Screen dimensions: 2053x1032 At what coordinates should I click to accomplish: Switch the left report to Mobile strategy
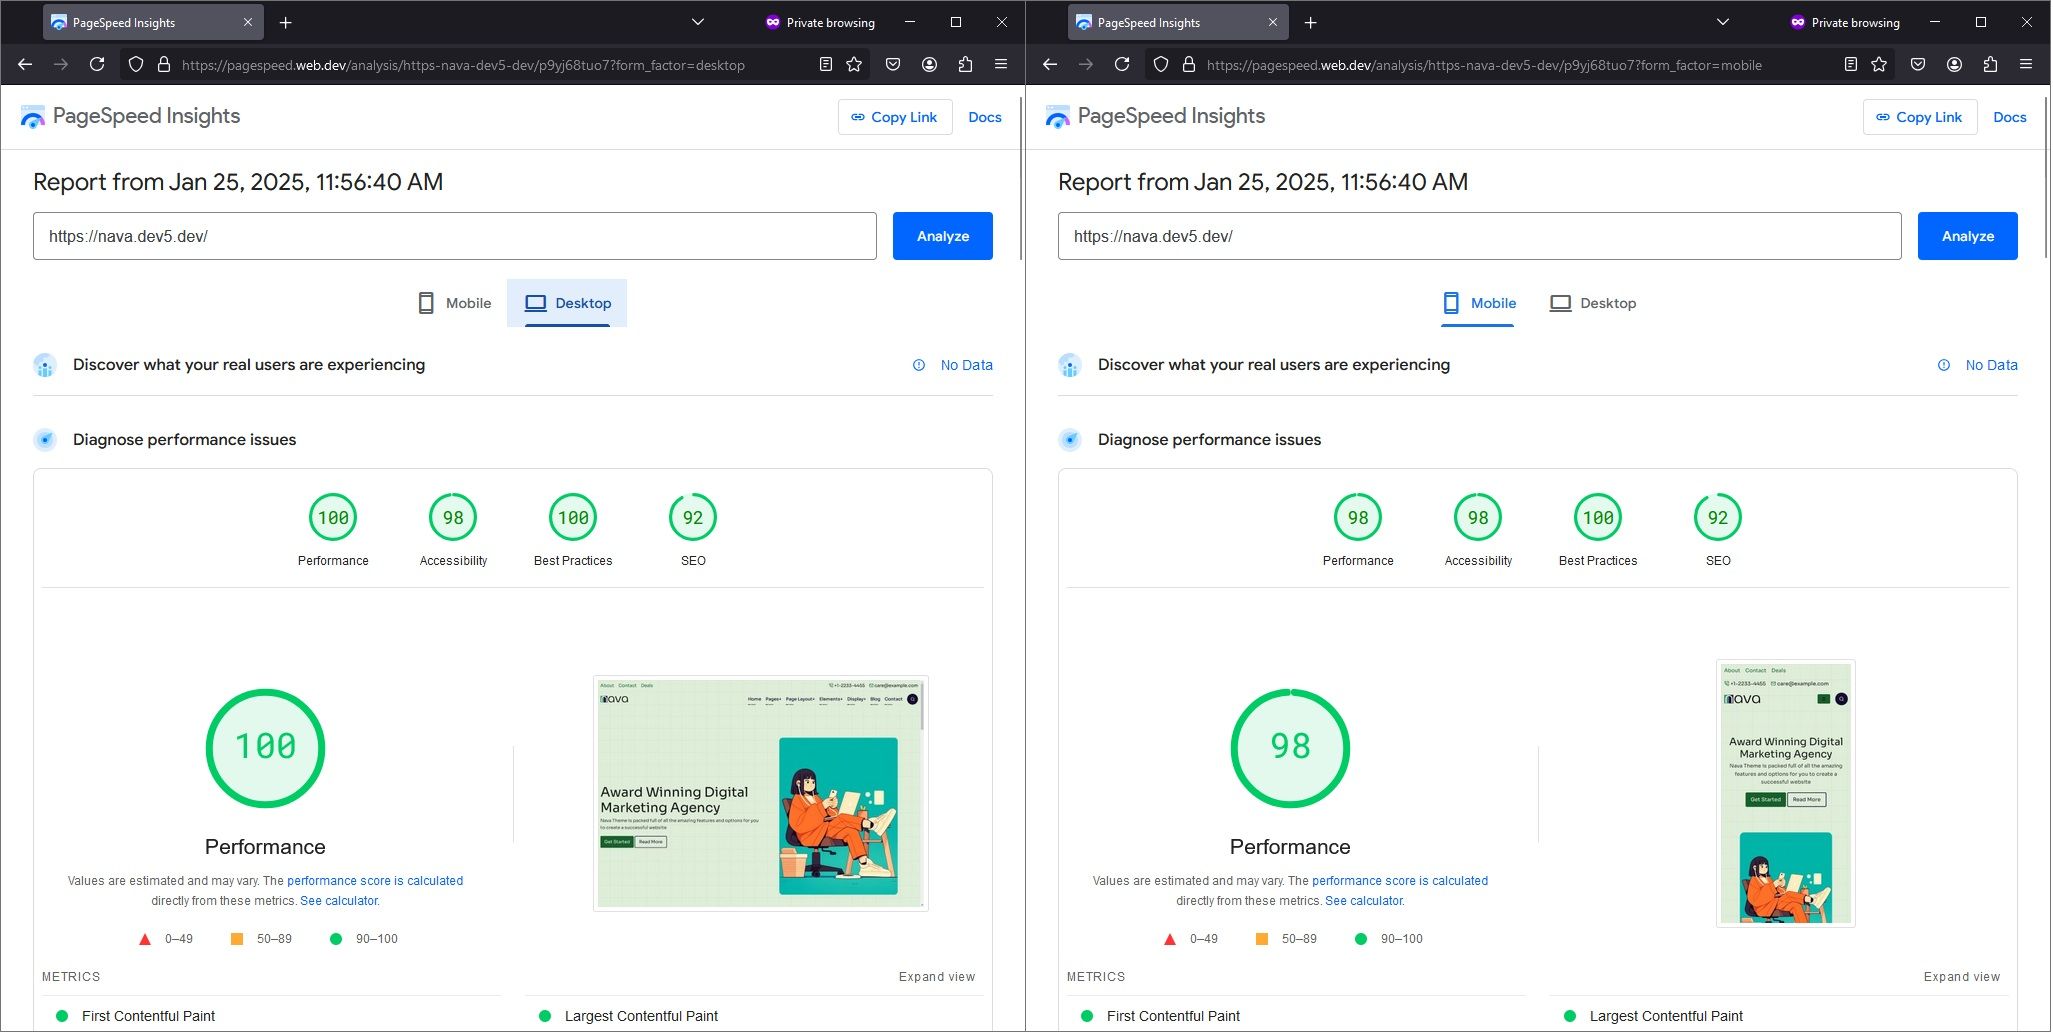coord(453,302)
